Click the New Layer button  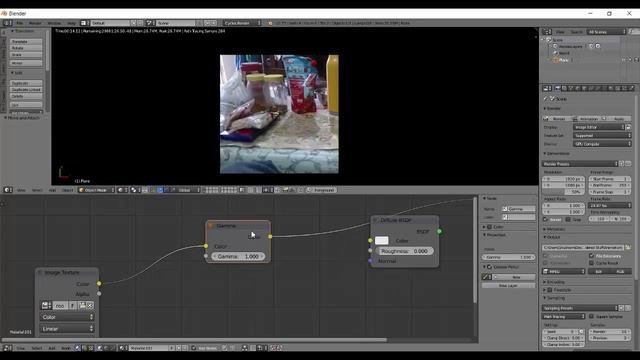click(x=509, y=286)
